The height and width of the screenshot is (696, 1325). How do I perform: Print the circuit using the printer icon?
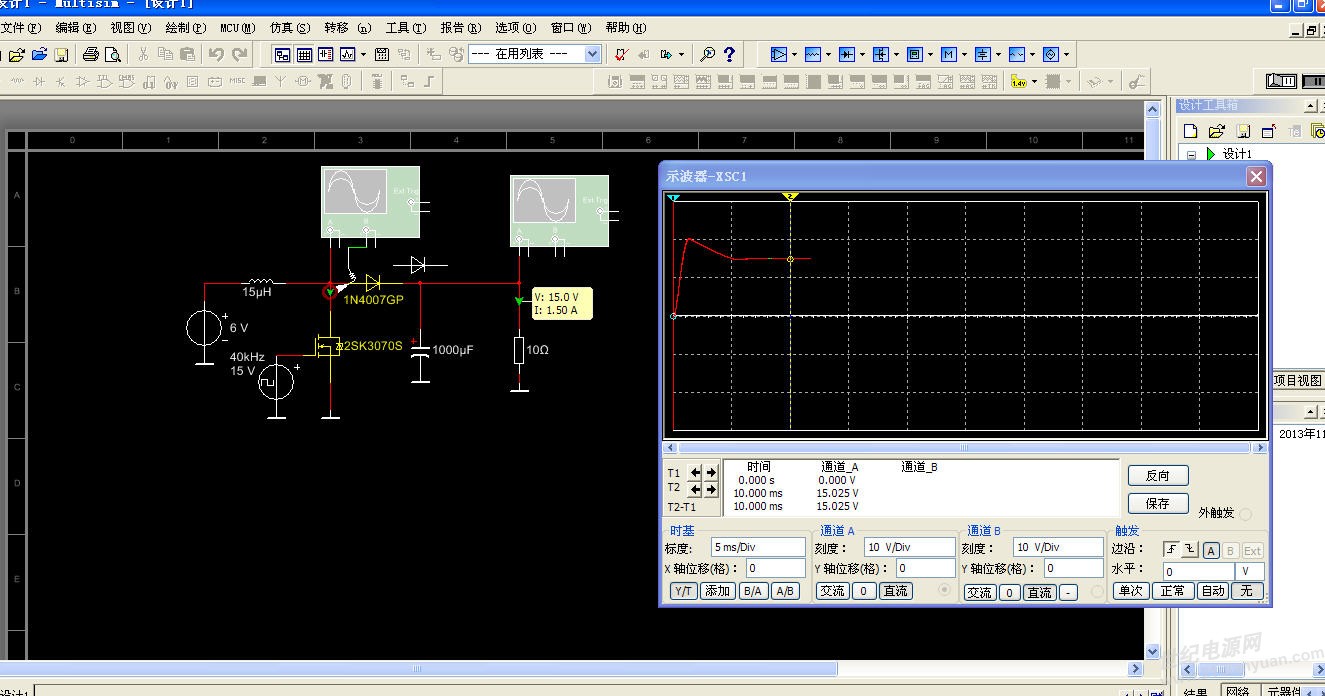coord(91,54)
